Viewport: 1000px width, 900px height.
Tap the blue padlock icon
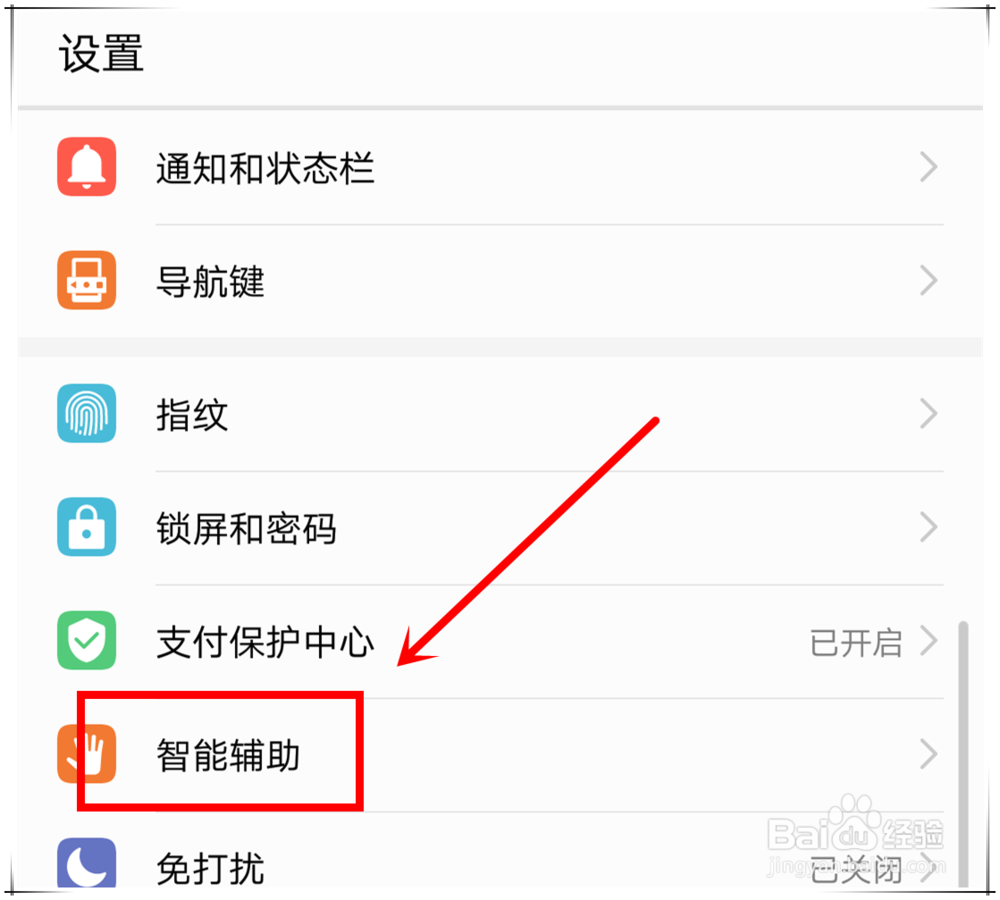coord(87,527)
